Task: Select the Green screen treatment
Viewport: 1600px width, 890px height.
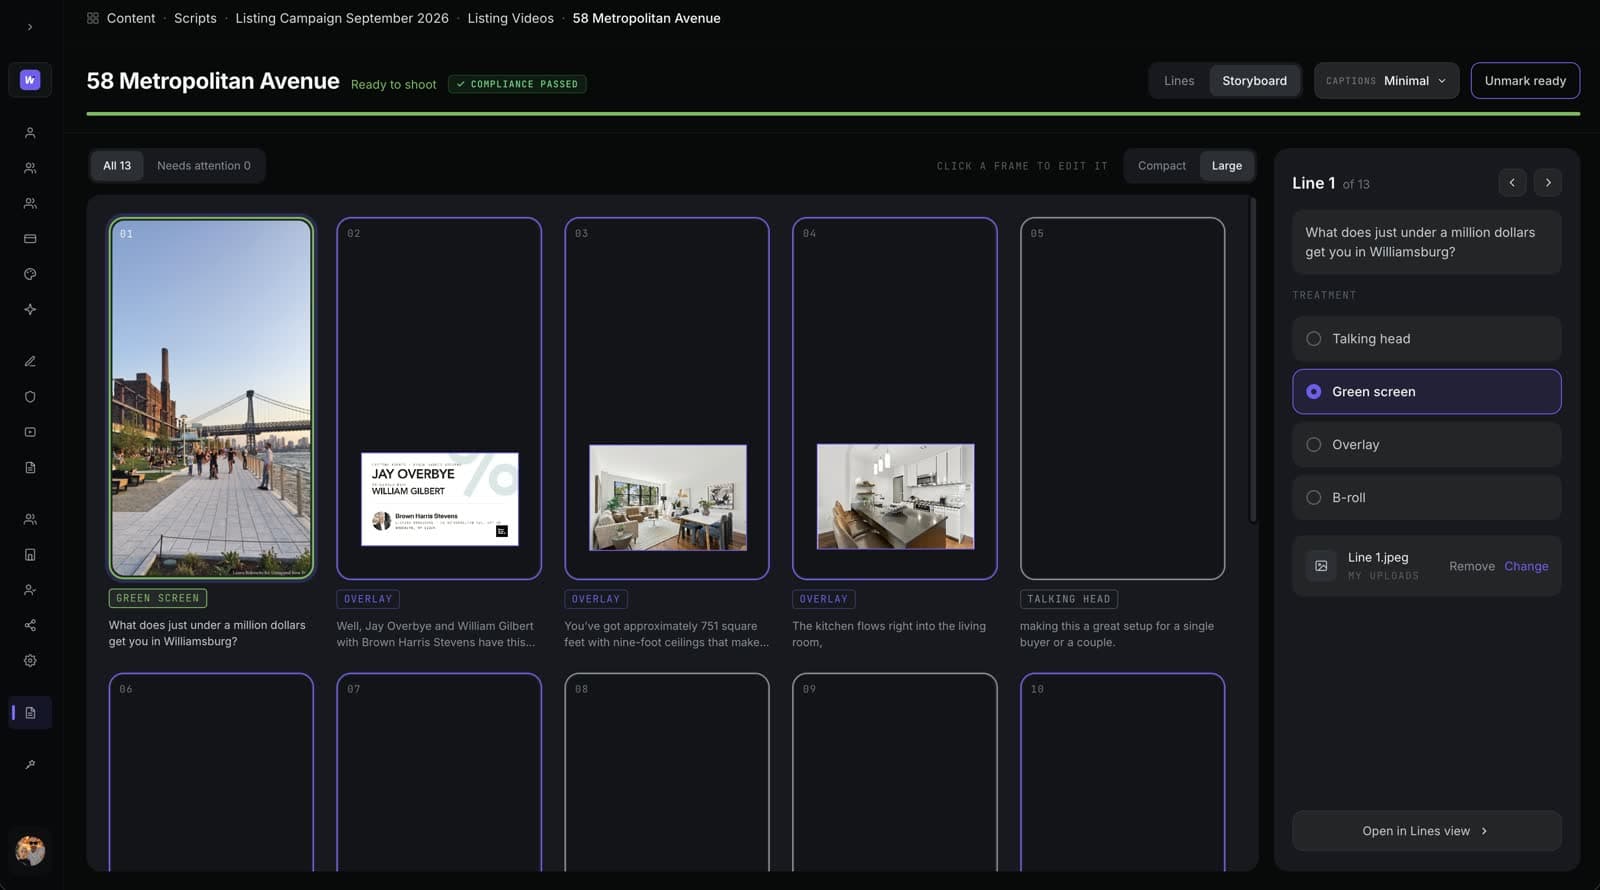Action: pos(1426,392)
